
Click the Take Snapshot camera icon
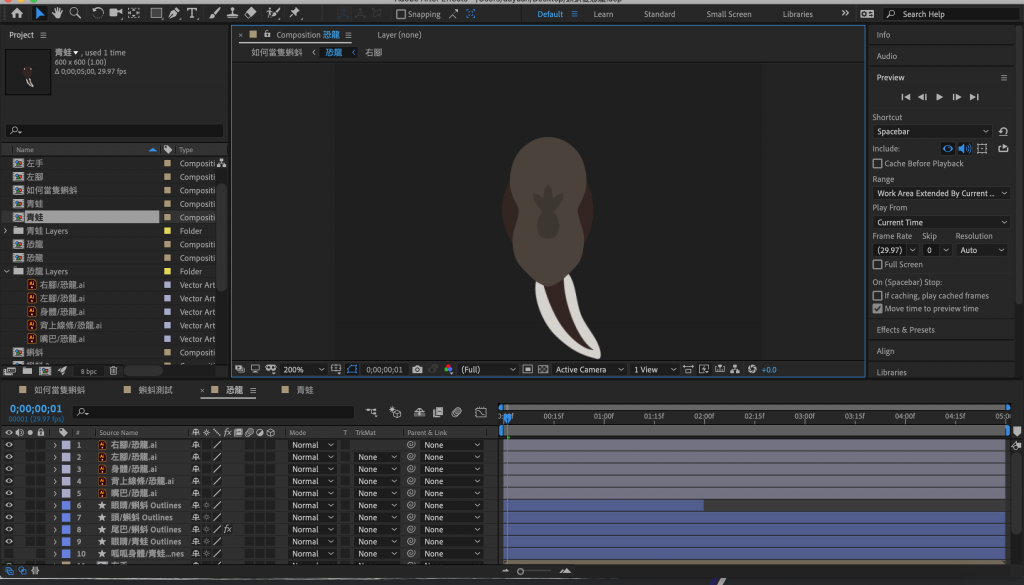(x=417, y=370)
